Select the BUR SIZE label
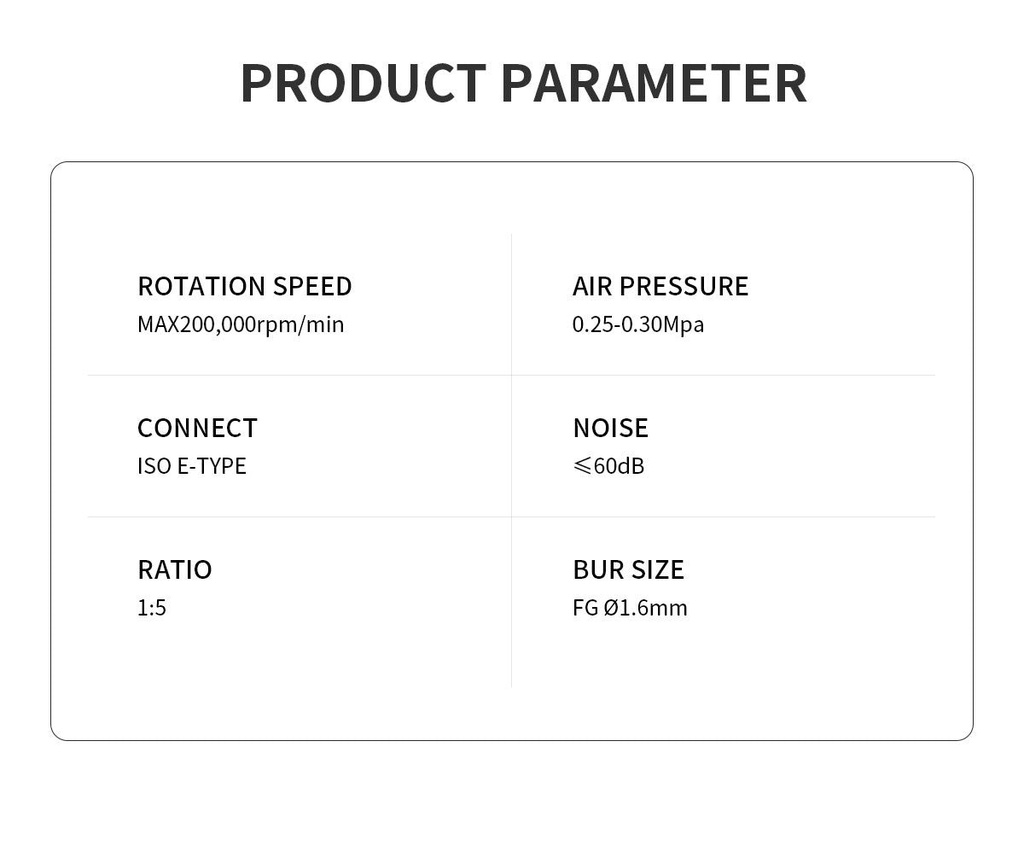Image resolution: width=1024 pixels, height=852 pixels. pyautogui.click(x=628, y=570)
